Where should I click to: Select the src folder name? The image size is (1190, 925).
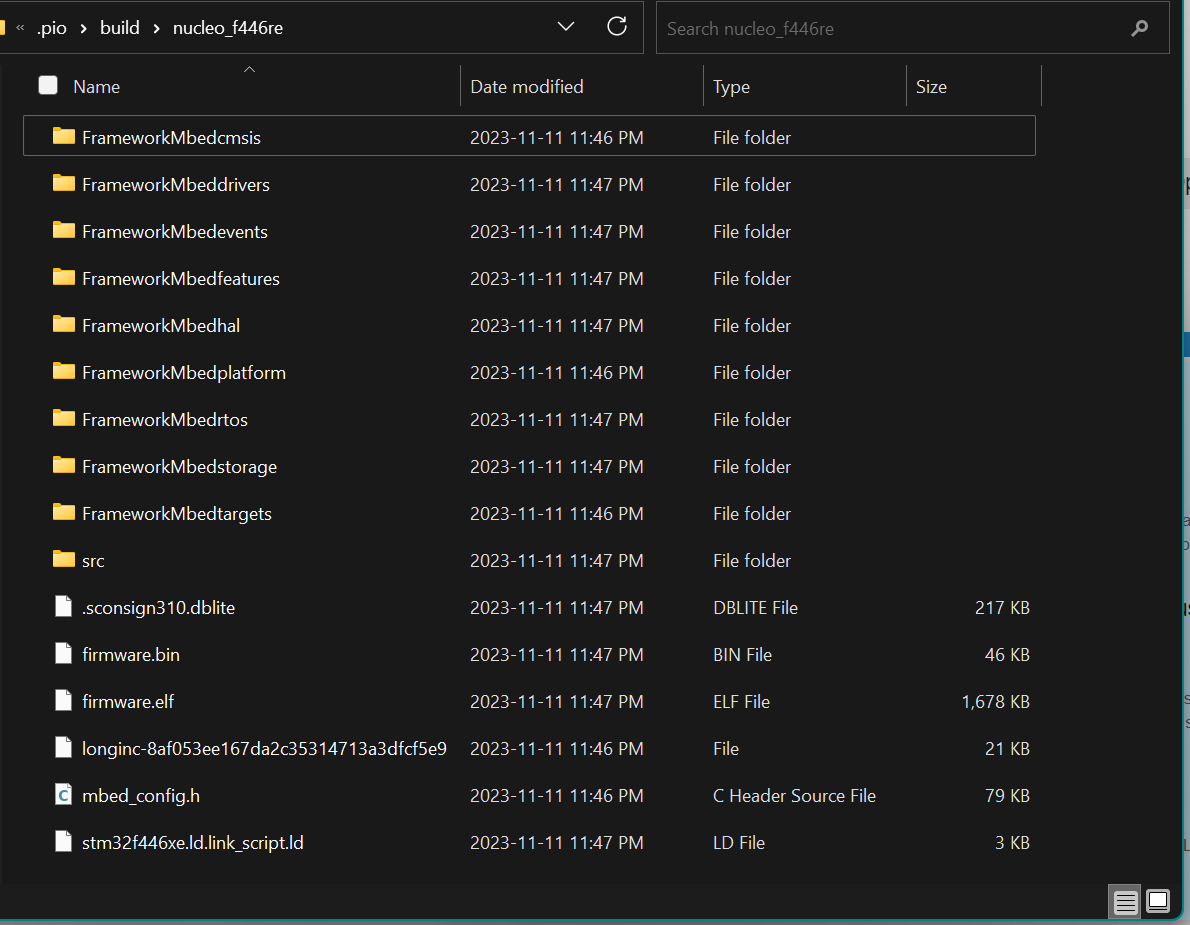point(93,561)
